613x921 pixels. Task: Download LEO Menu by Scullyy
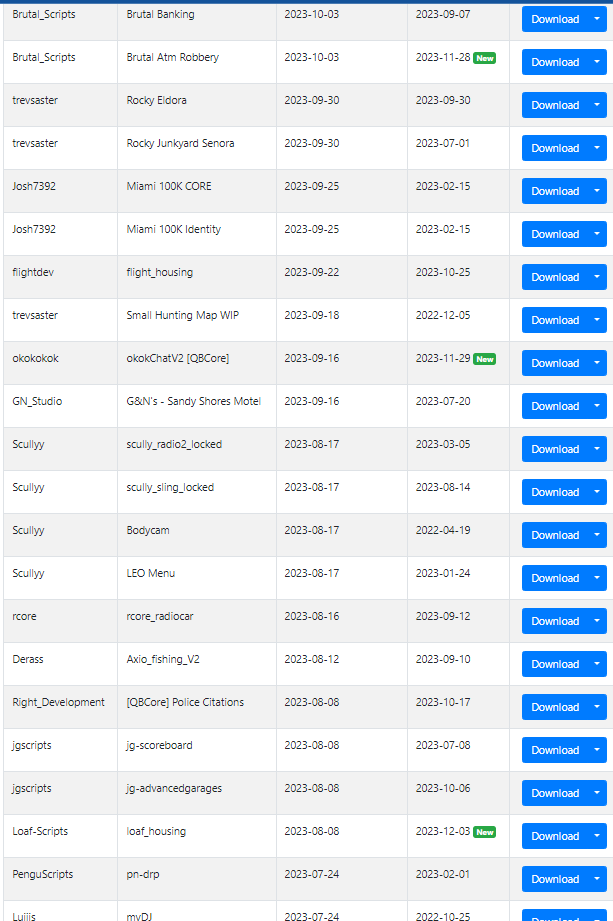[x=555, y=578]
